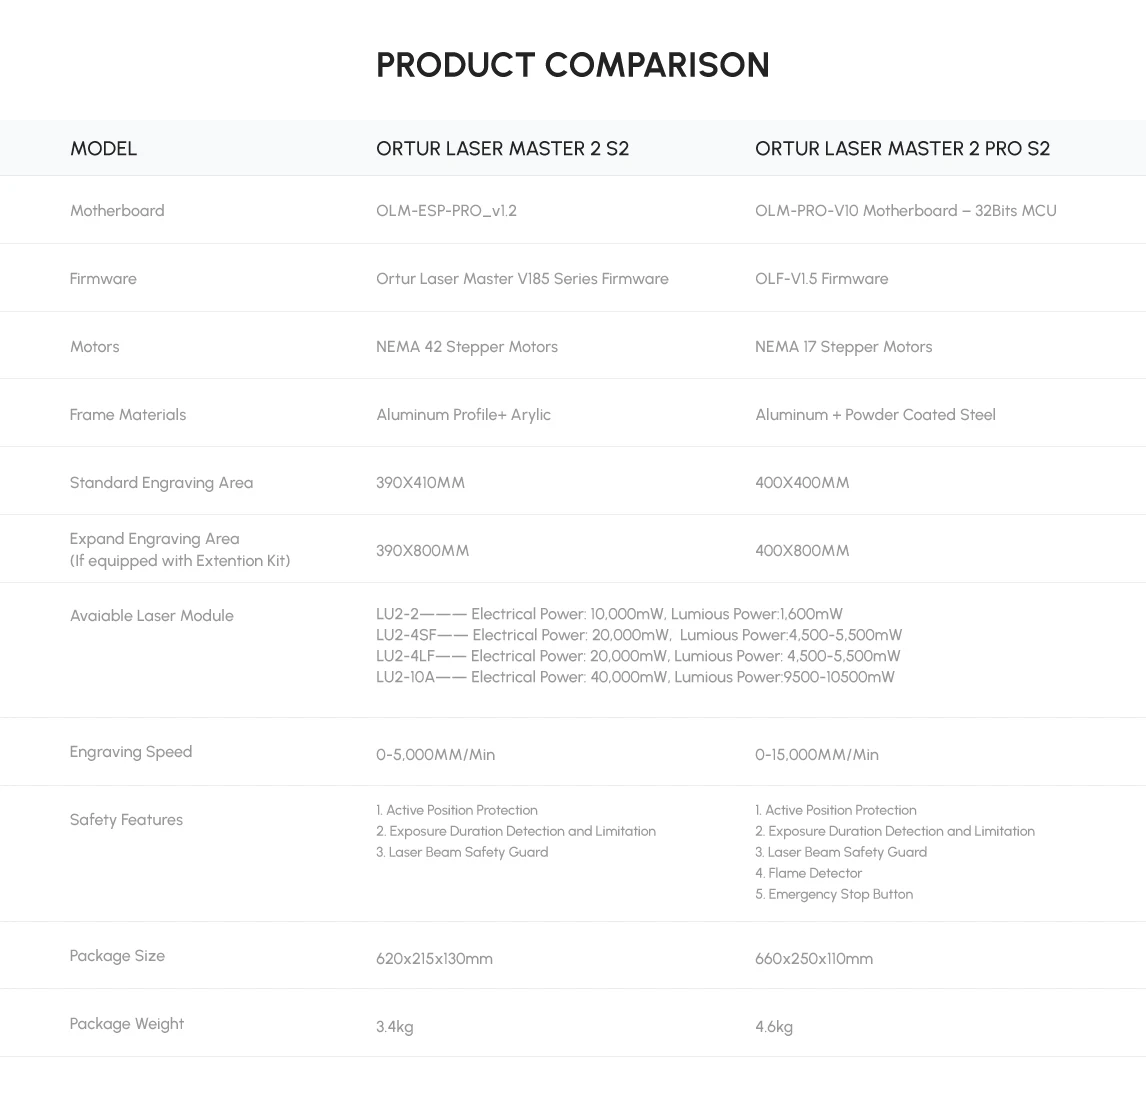Select Emergency Stop Button safety item
1146x1096 pixels.
(834, 894)
